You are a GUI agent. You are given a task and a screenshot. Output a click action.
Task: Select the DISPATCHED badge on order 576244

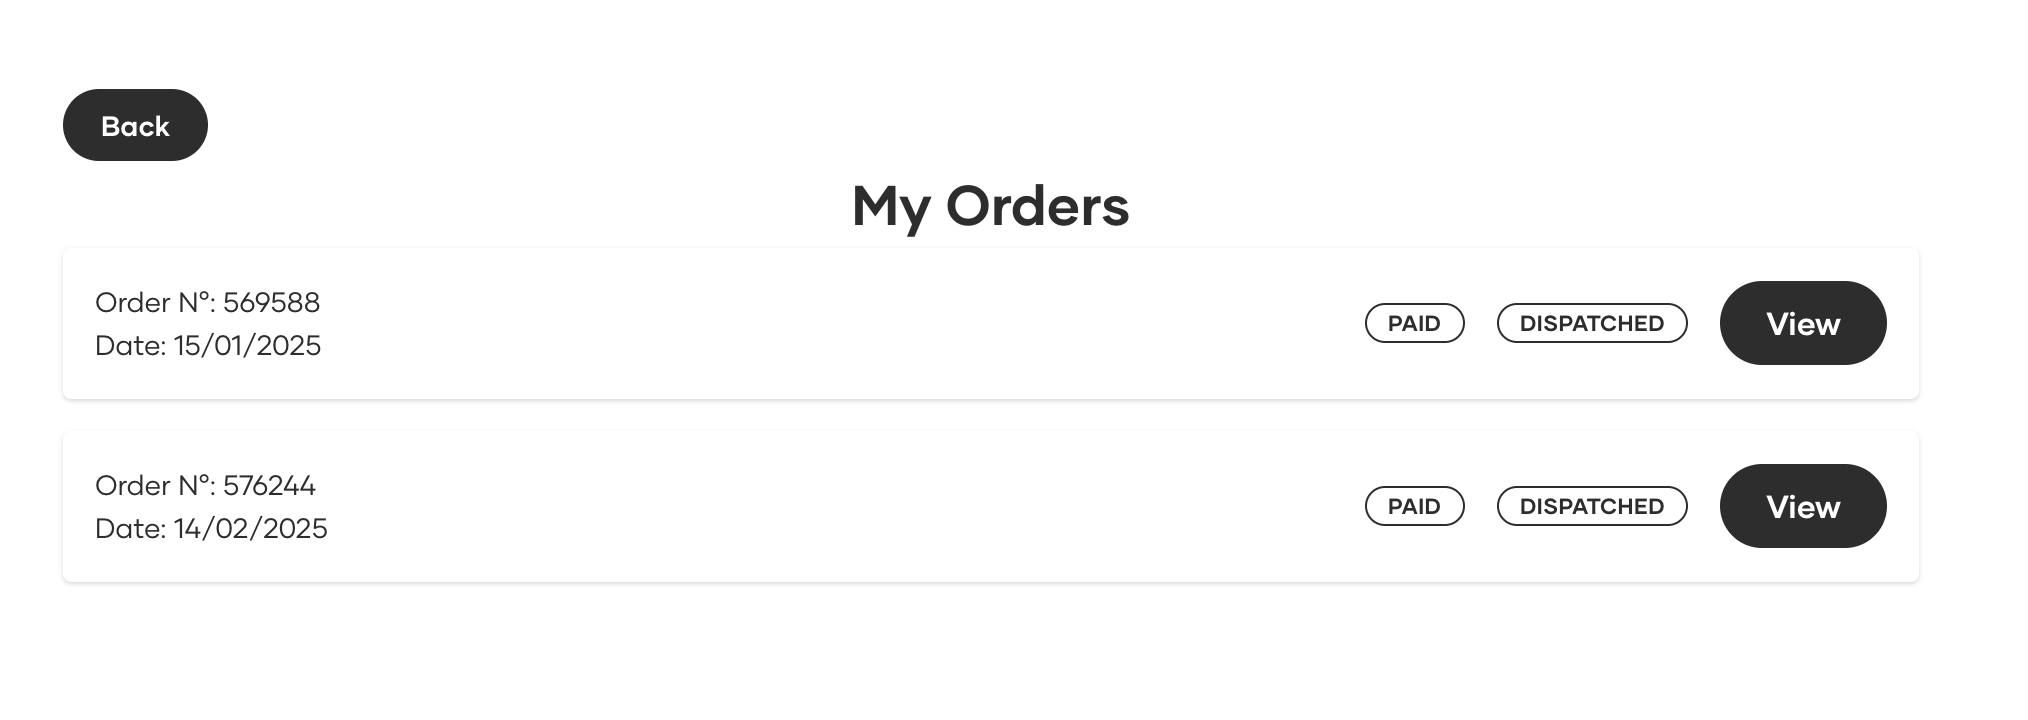1591,506
